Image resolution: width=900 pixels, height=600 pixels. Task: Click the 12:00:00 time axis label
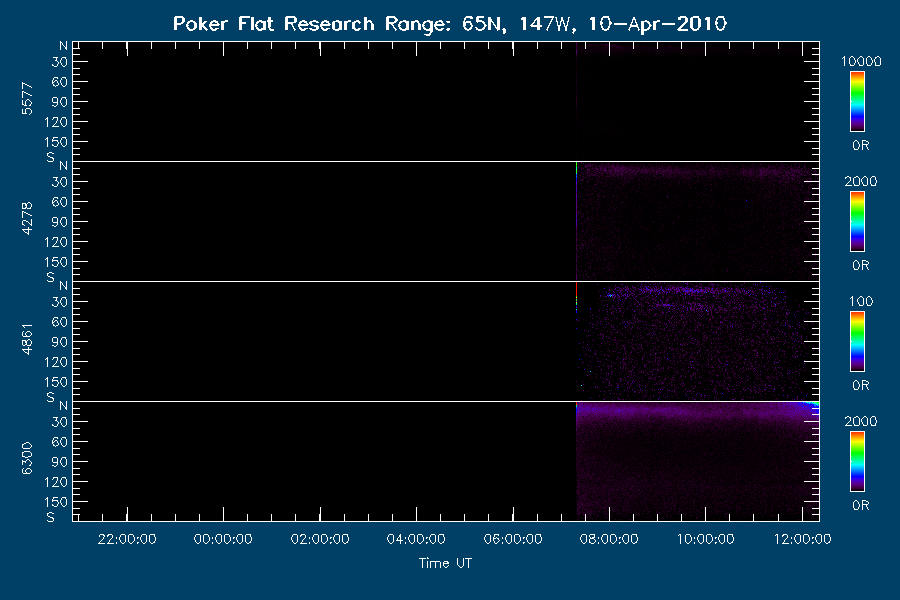[x=802, y=539]
